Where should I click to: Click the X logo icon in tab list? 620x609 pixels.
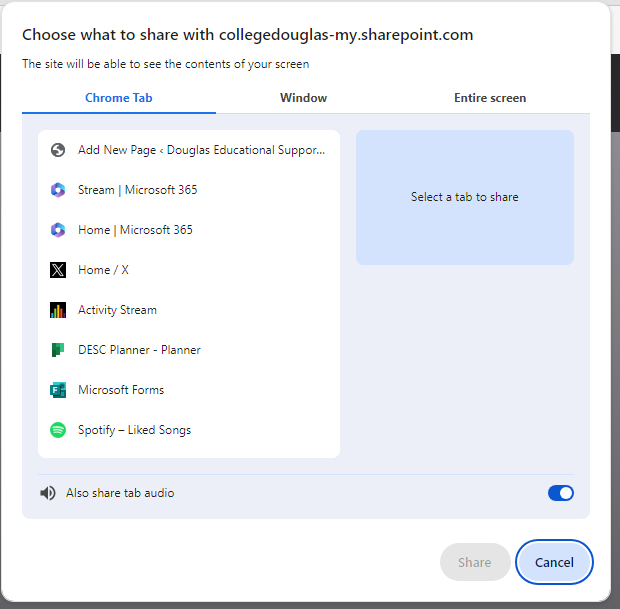tap(58, 270)
